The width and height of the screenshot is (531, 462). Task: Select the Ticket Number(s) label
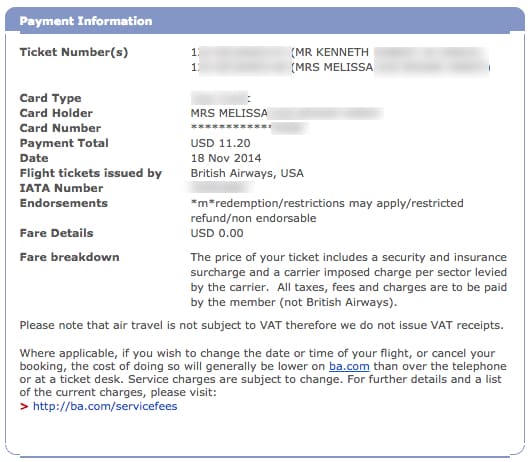pyautogui.click(x=74, y=52)
